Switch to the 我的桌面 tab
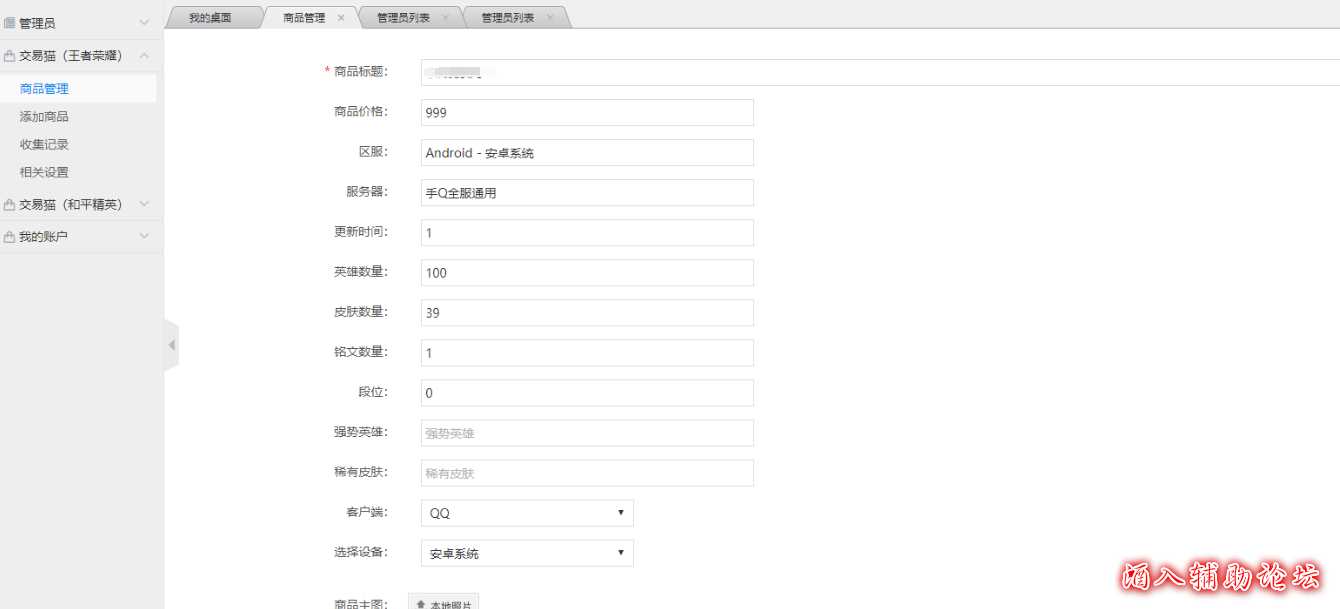 click(210, 18)
